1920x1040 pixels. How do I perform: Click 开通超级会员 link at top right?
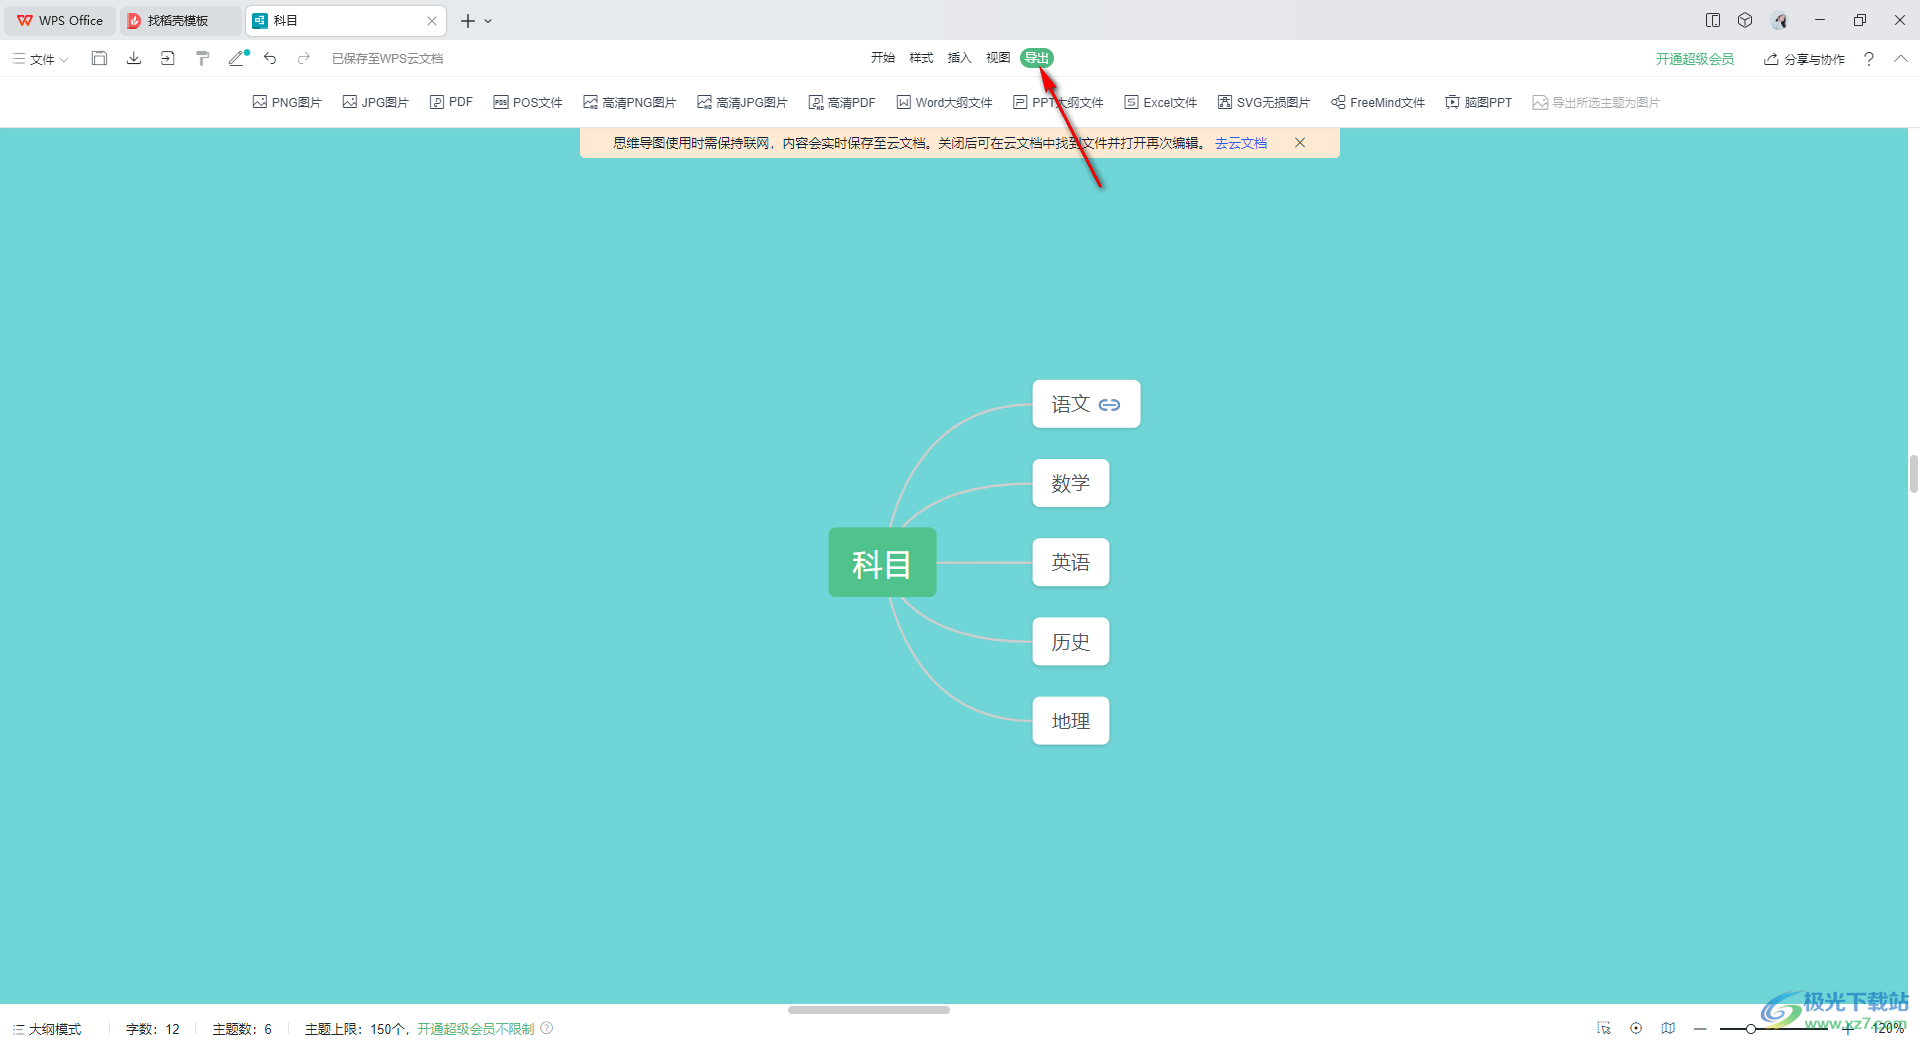(1695, 59)
